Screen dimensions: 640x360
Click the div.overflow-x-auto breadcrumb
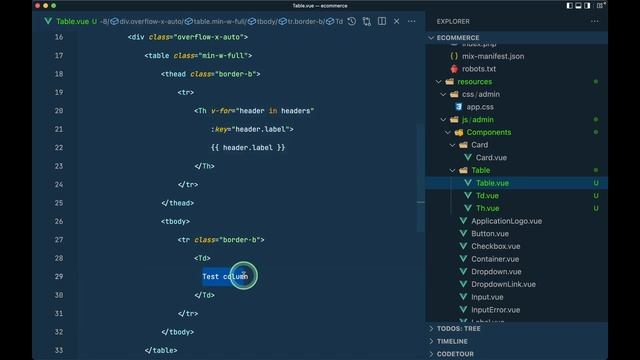[150, 21]
